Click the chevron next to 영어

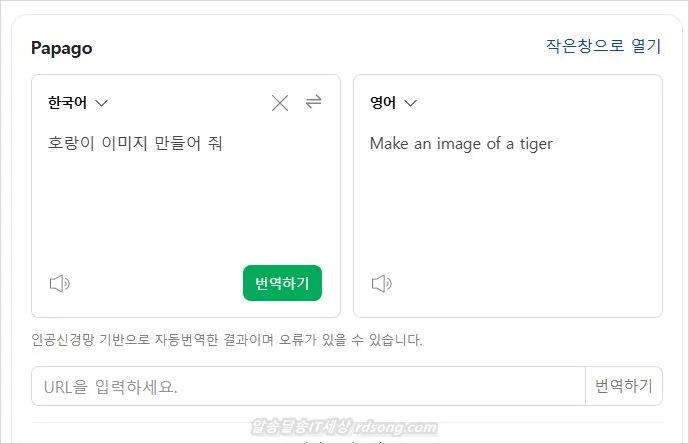pos(410,102)
